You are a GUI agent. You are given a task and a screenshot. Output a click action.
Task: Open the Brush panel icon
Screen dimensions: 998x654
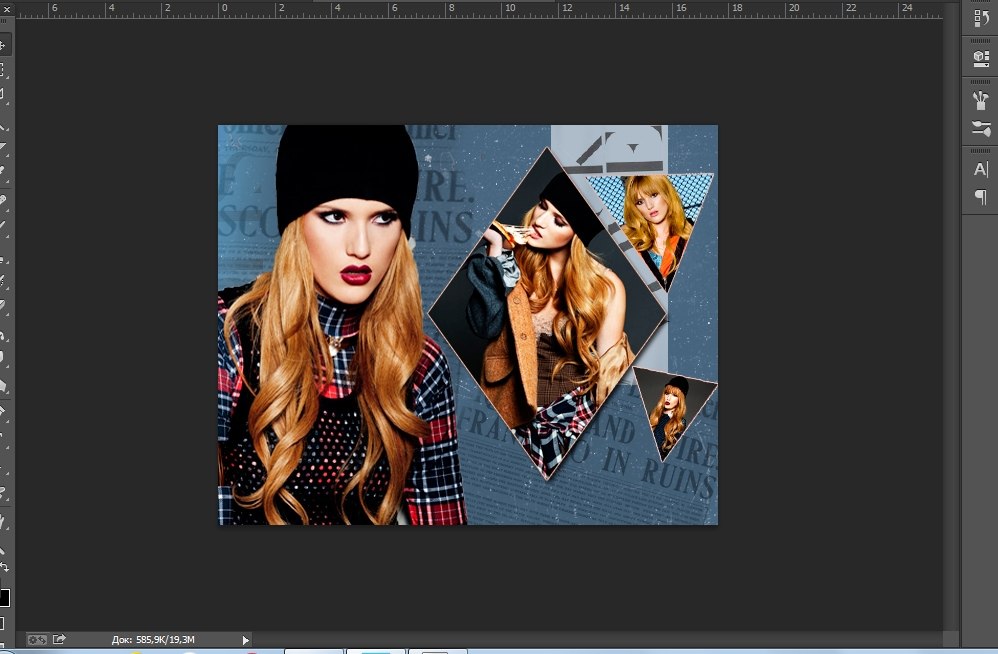click(x=980, y=129)
